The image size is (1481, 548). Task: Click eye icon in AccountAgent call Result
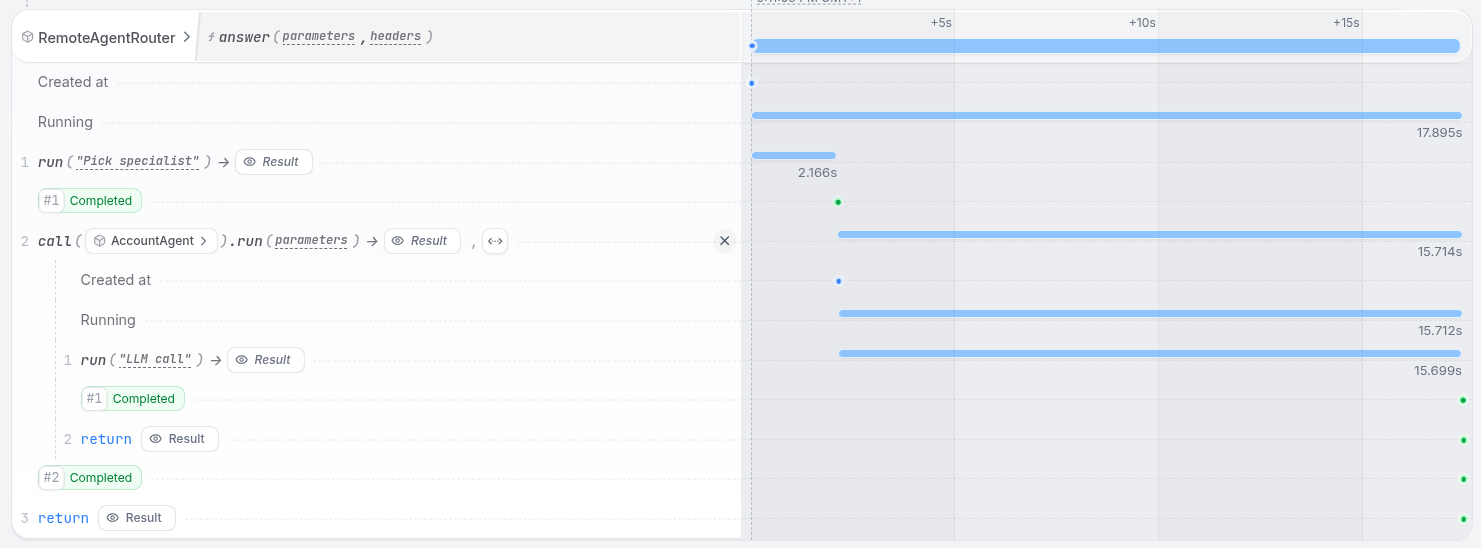(398, 241)
